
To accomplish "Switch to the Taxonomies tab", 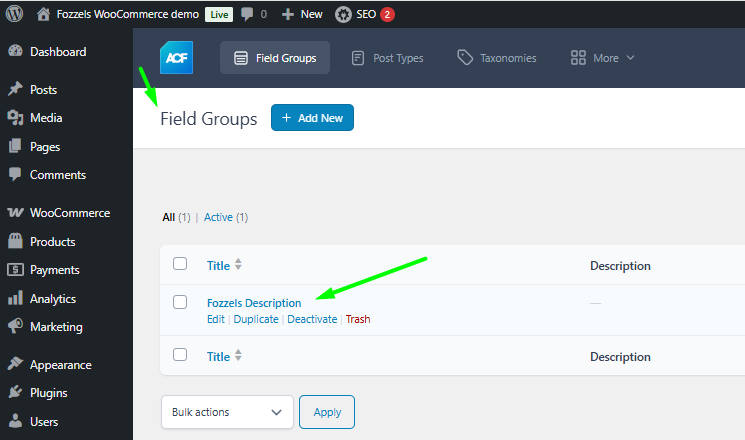I will click(497, 58).
